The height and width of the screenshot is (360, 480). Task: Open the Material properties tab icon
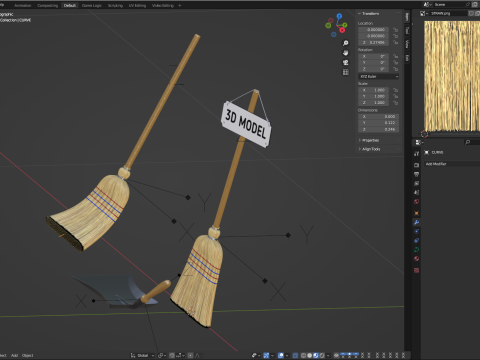tap(416, 259)
